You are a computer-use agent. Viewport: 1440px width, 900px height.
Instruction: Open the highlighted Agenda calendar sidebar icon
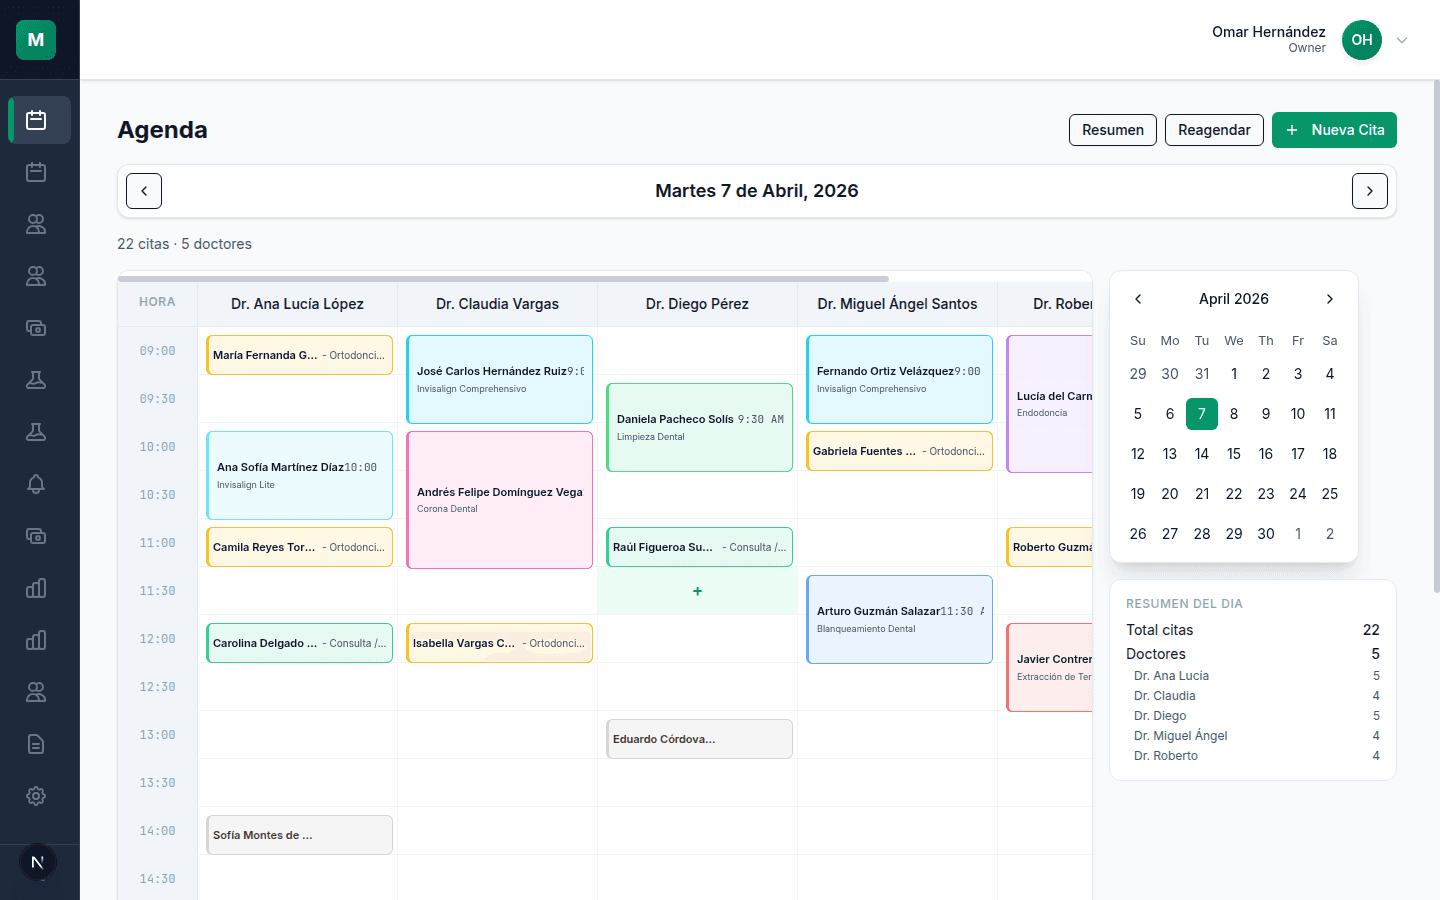36,120
